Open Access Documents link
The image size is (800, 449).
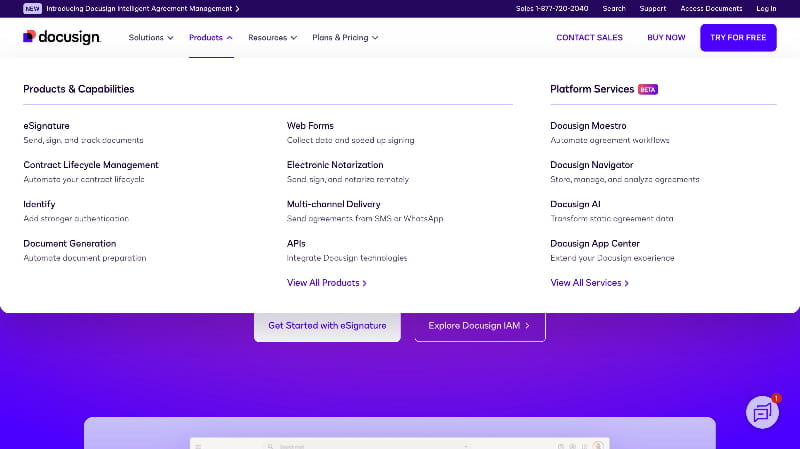pos(711,9)
